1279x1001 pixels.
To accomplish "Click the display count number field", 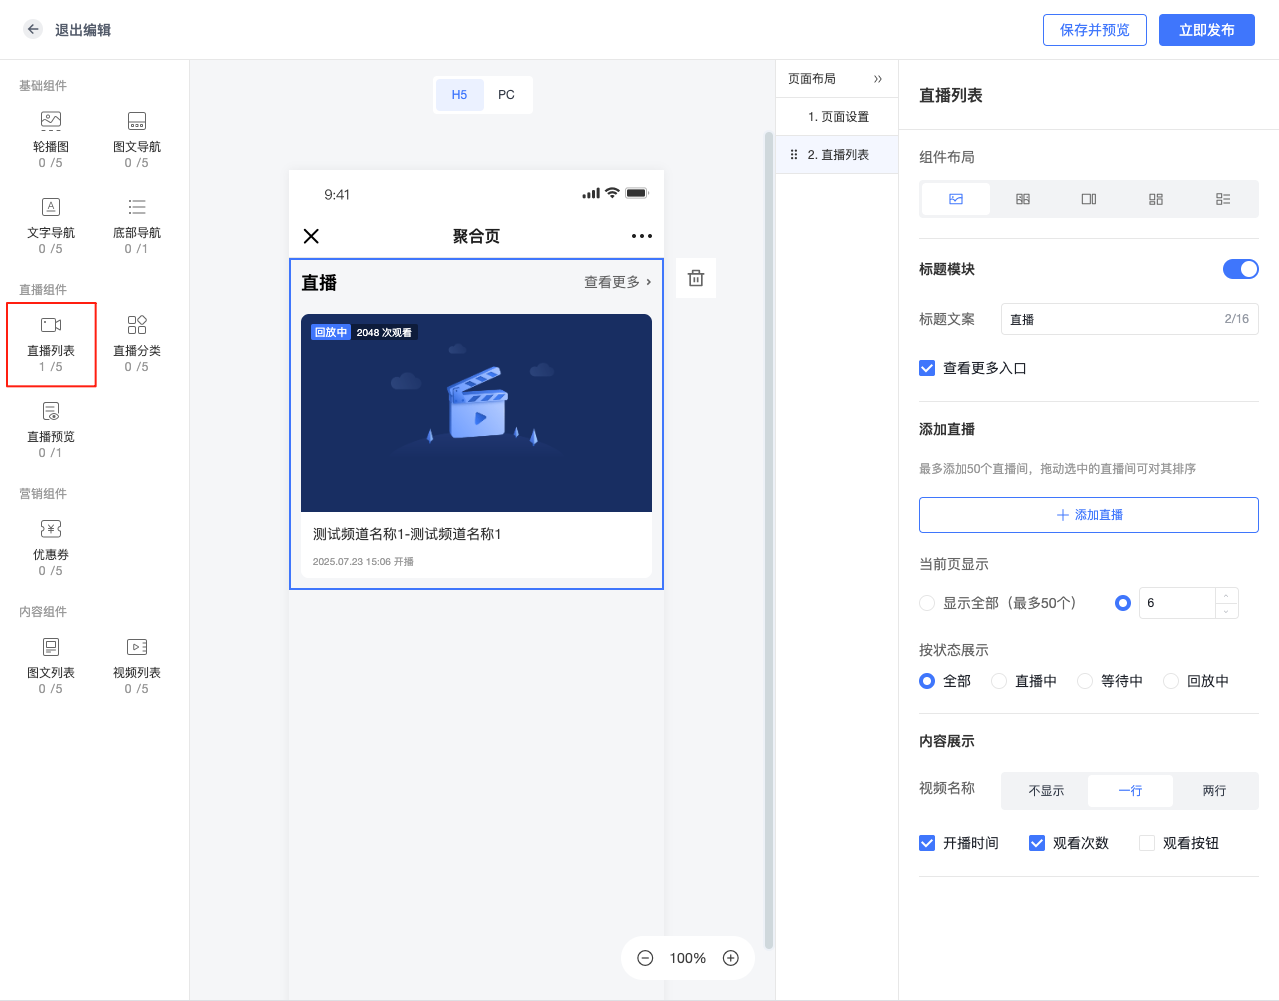I will pyautogui.click(x=1177, y=603).
